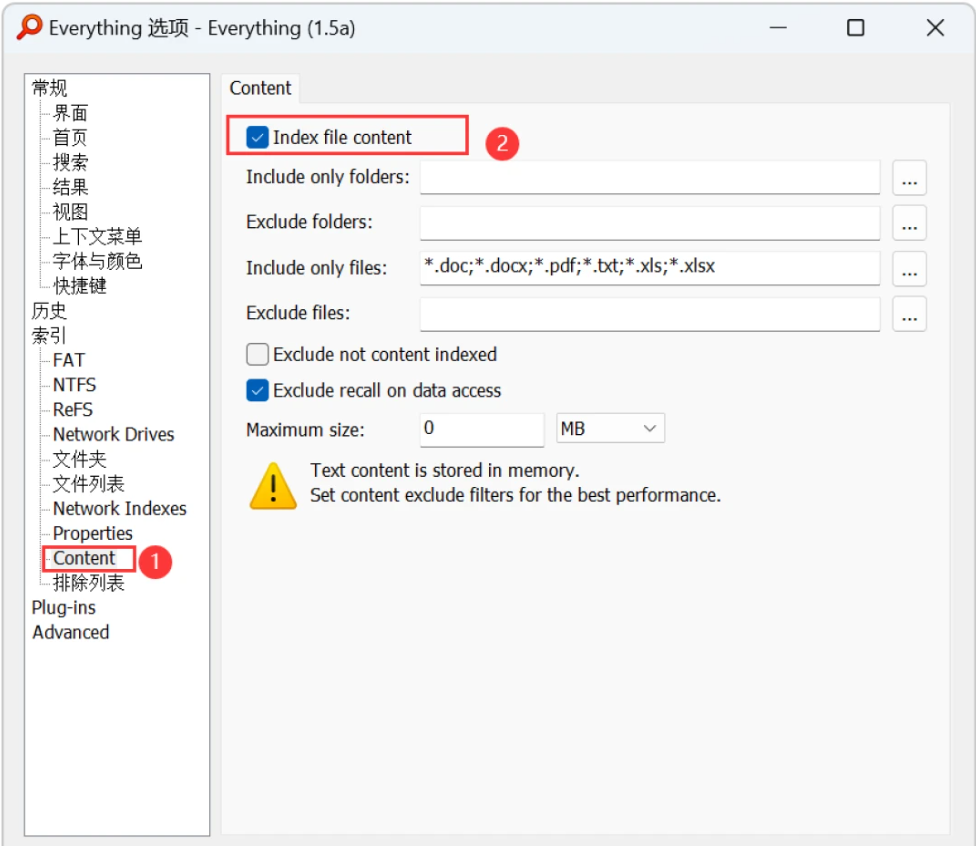Open the NTFS index settings
This screenshot has width=976, height=846.
click(x=75, y=385)
